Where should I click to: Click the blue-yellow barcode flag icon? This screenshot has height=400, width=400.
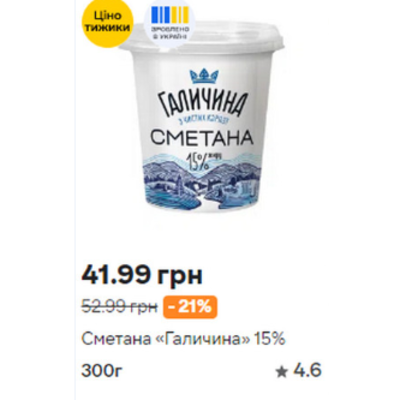coord(170,15)
